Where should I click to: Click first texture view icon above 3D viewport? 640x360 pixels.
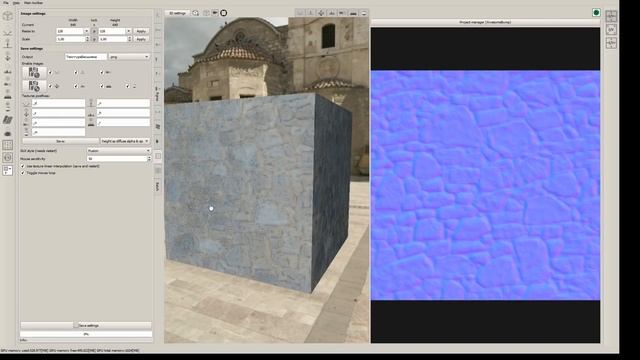[300, 13]
